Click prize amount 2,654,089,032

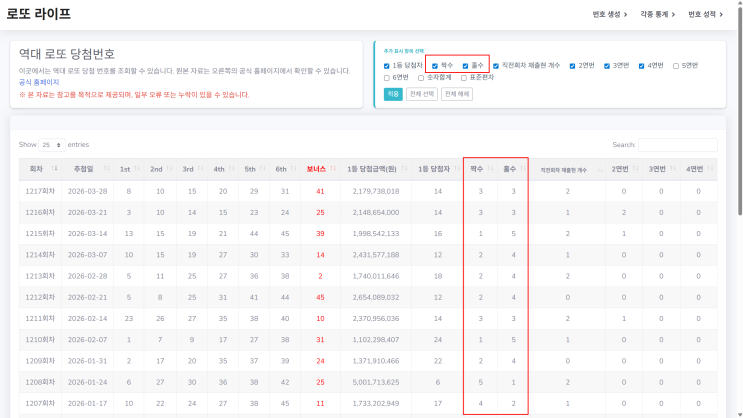point(376,297)
